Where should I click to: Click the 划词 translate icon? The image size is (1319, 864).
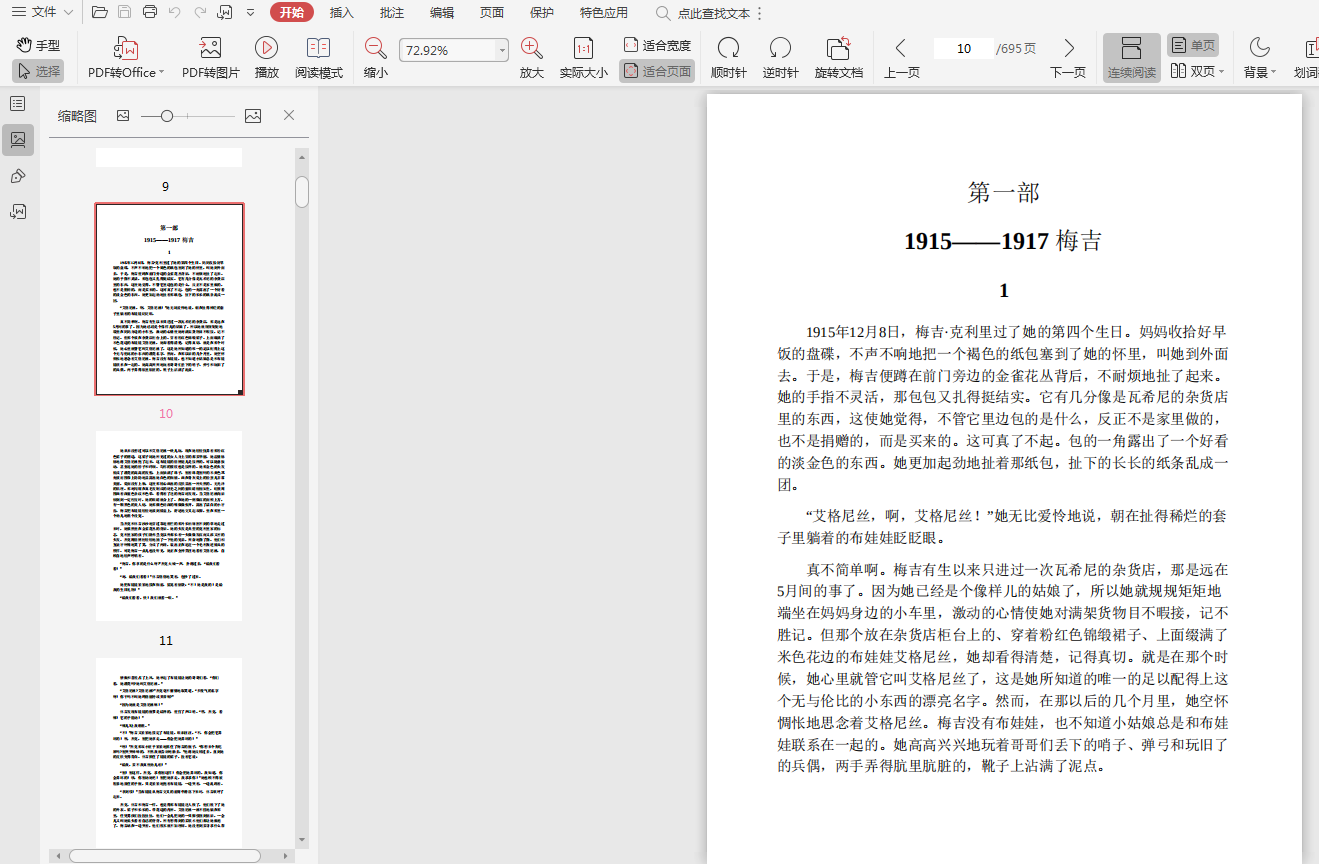click(x=1311, y=49)
